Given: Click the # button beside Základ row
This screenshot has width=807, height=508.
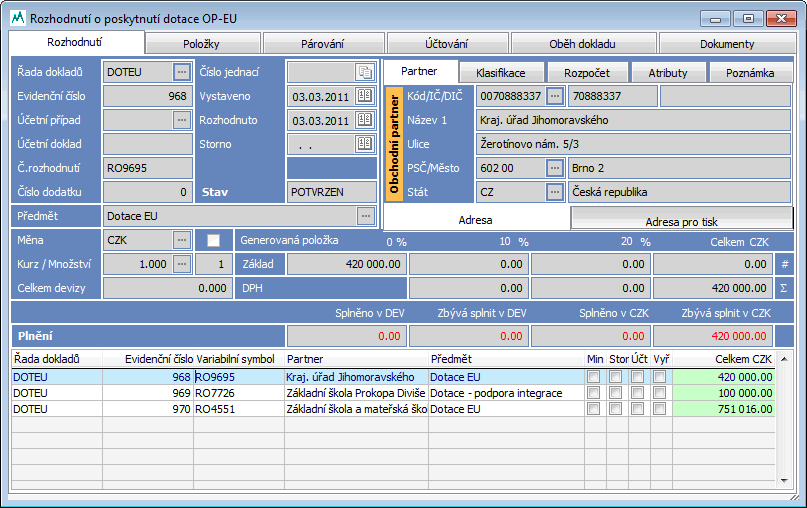Looking at the screenshot, I should (784, 264).
